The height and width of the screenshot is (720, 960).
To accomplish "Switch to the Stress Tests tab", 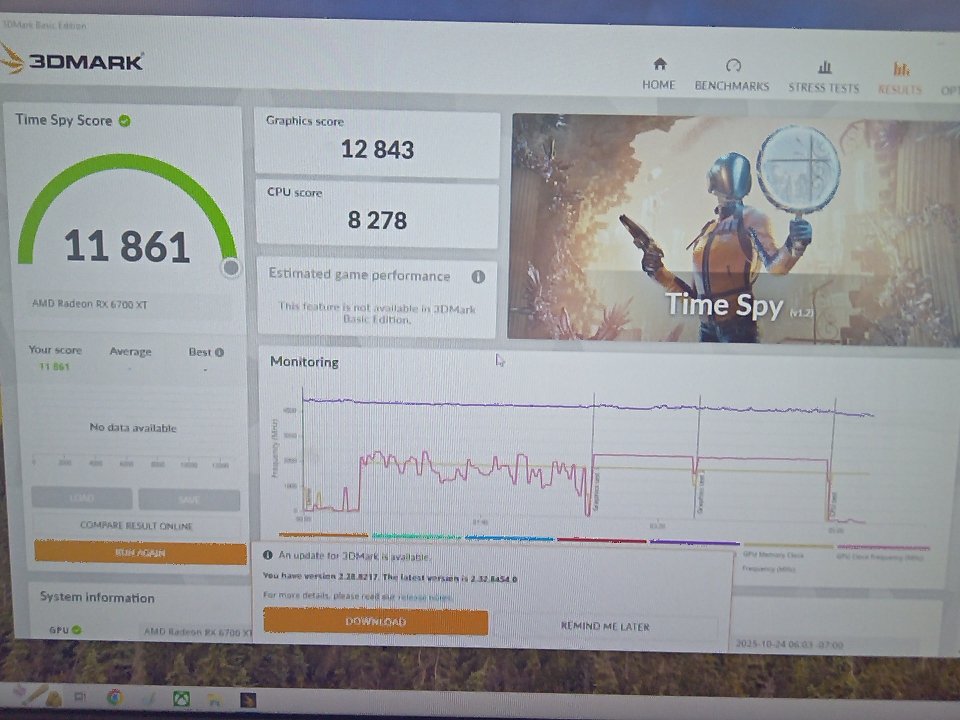I will 824,87.
